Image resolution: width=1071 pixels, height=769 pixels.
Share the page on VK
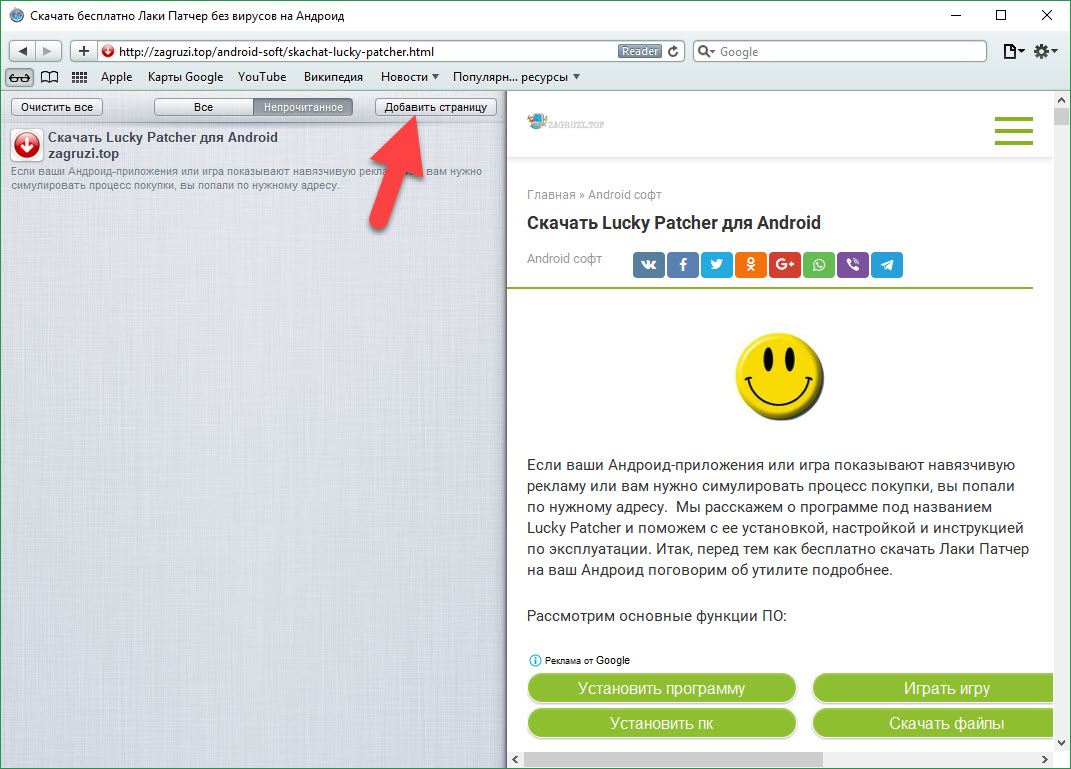[x=649, y=264]
